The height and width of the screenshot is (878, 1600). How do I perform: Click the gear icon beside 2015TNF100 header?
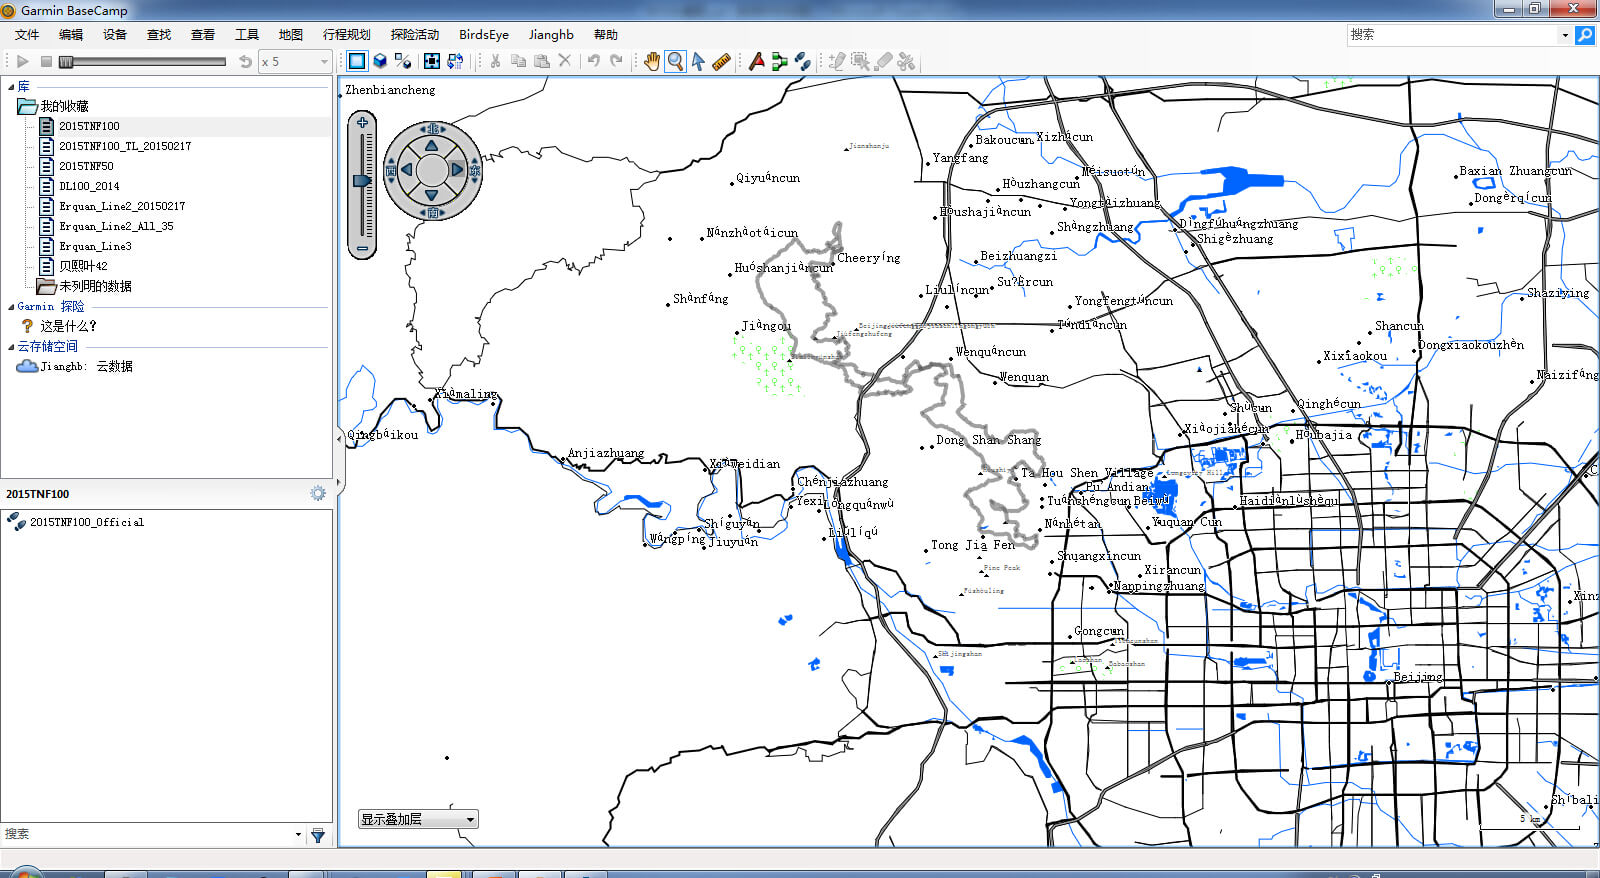click(x=318, y=493)
